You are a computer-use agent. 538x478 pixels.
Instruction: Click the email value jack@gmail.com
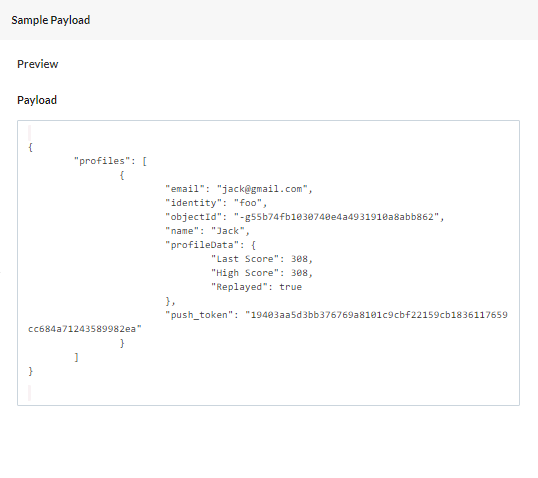pos(262,189)
